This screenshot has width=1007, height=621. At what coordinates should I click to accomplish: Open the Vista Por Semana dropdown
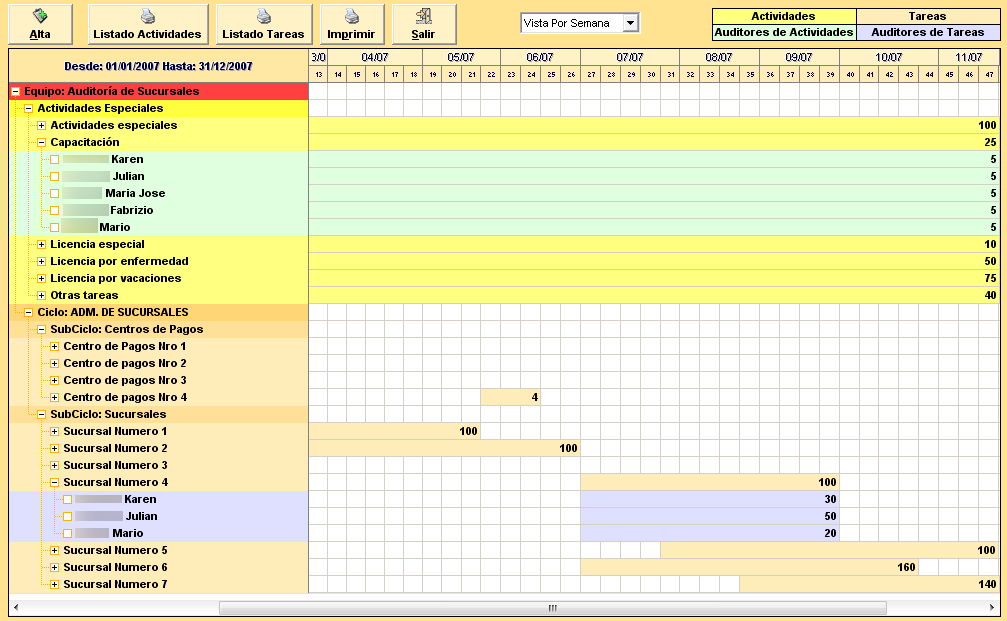pos(631,23)
